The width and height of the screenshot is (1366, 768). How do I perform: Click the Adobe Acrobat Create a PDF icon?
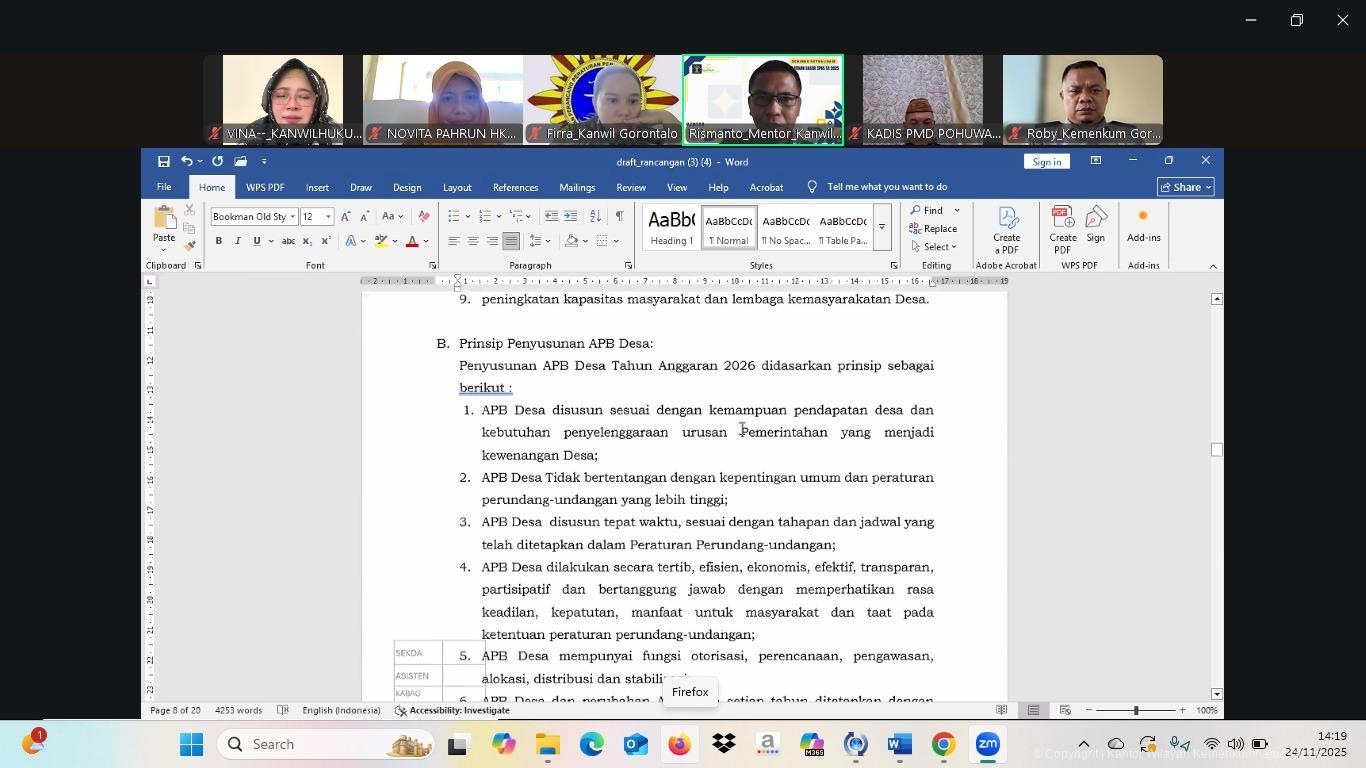tap(1006, 230)
